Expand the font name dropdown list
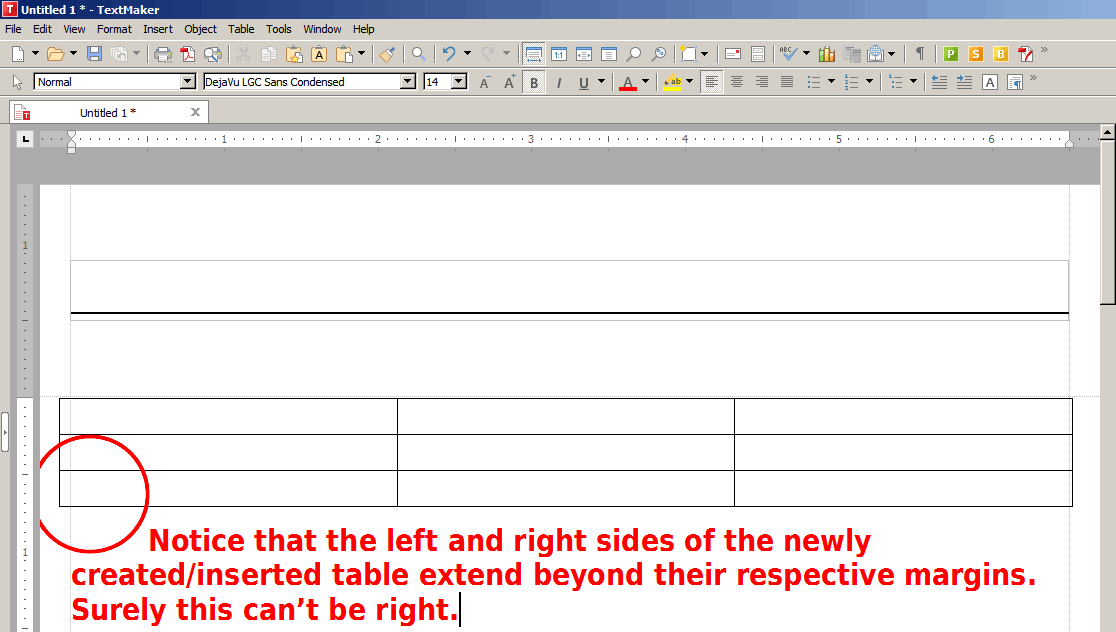 click(x=407, y=82)
